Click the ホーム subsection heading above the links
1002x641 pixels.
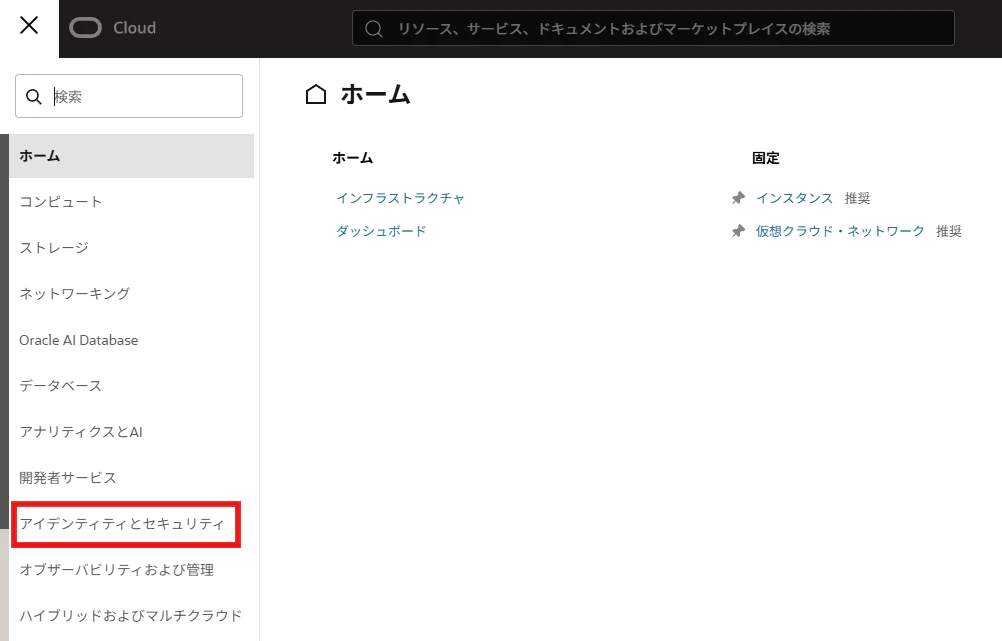[353, 158]
